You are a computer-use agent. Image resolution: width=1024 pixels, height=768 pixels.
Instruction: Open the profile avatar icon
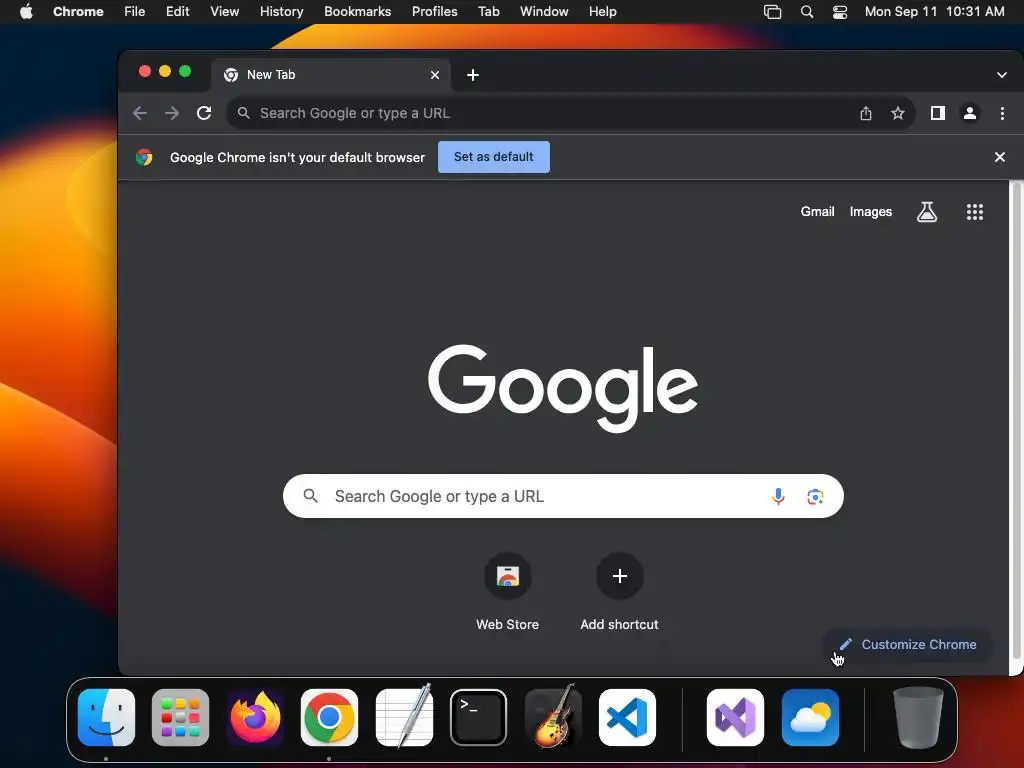click(970, 113)
